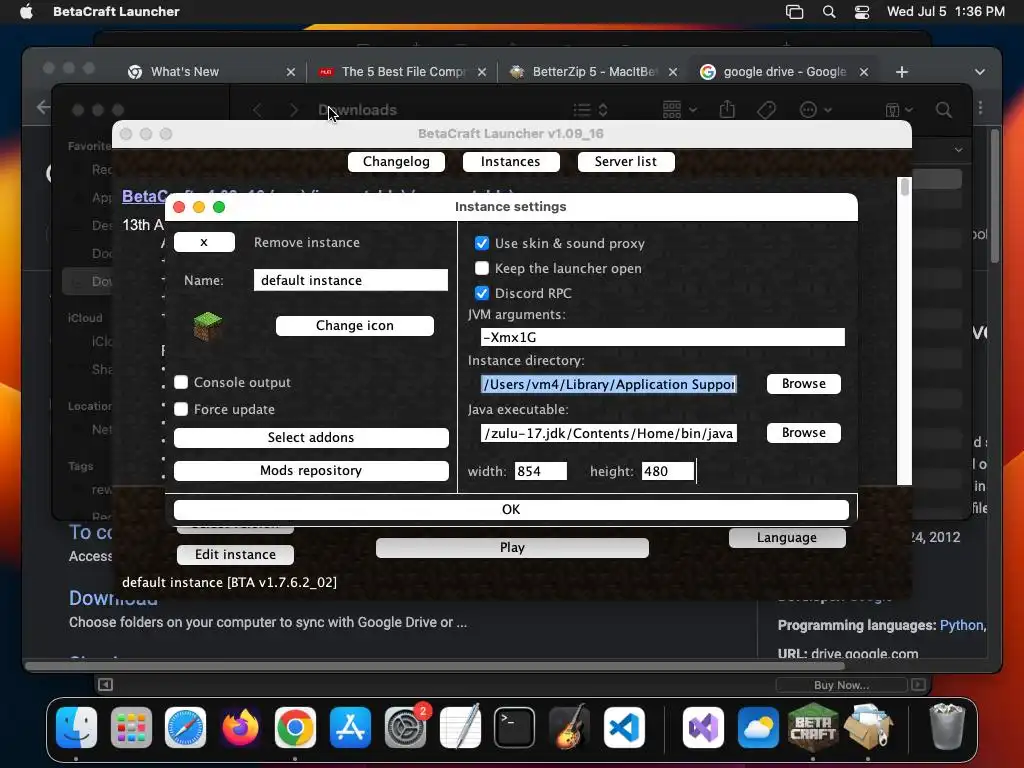
Task: Open TextEdit from the dock
Action: point(460,727)
